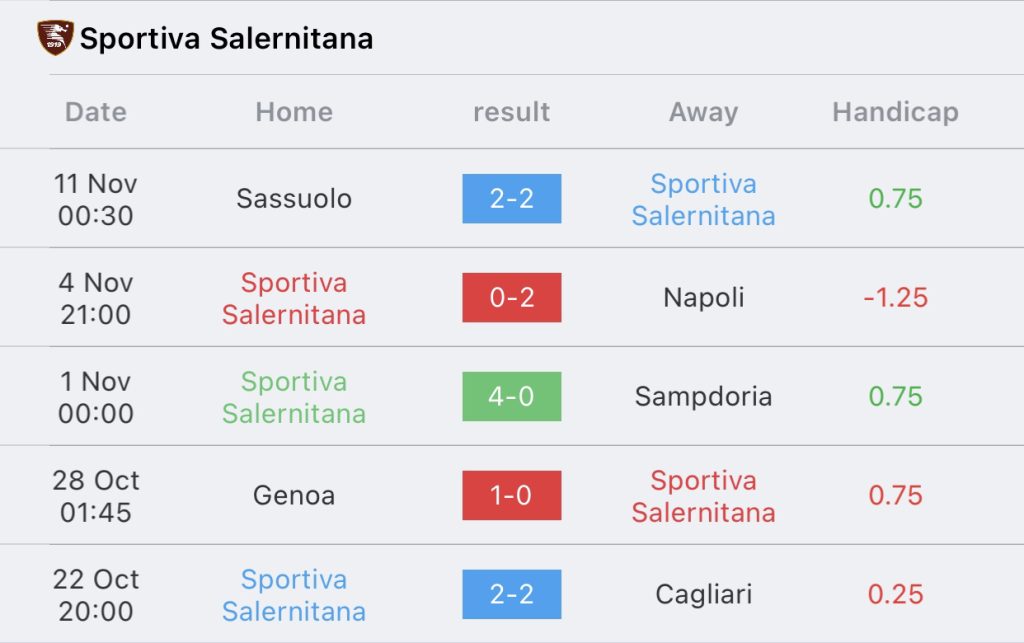The image size is (1024, 643).
Task: Click the green 4-0 result badge
Action: pos(512,396)
